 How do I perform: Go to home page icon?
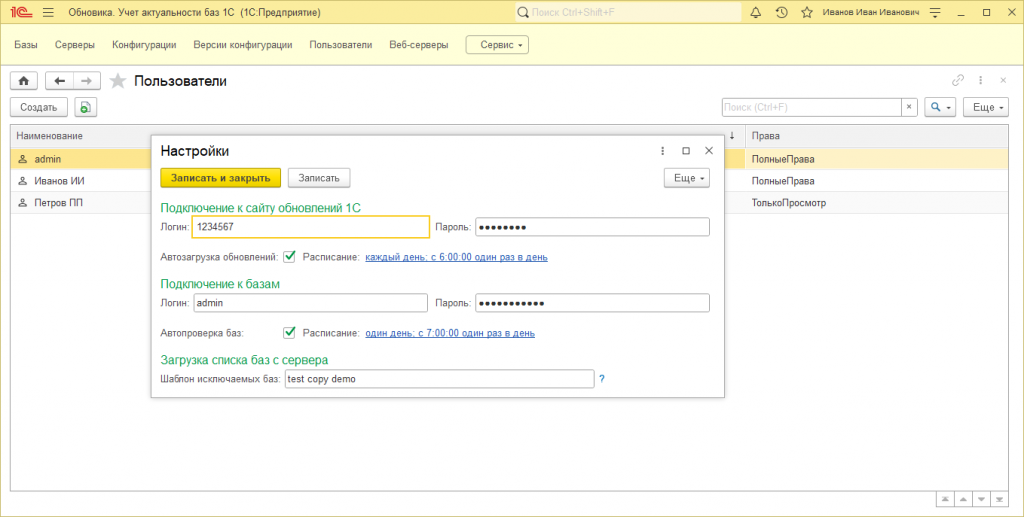click(x=24, y=81)
